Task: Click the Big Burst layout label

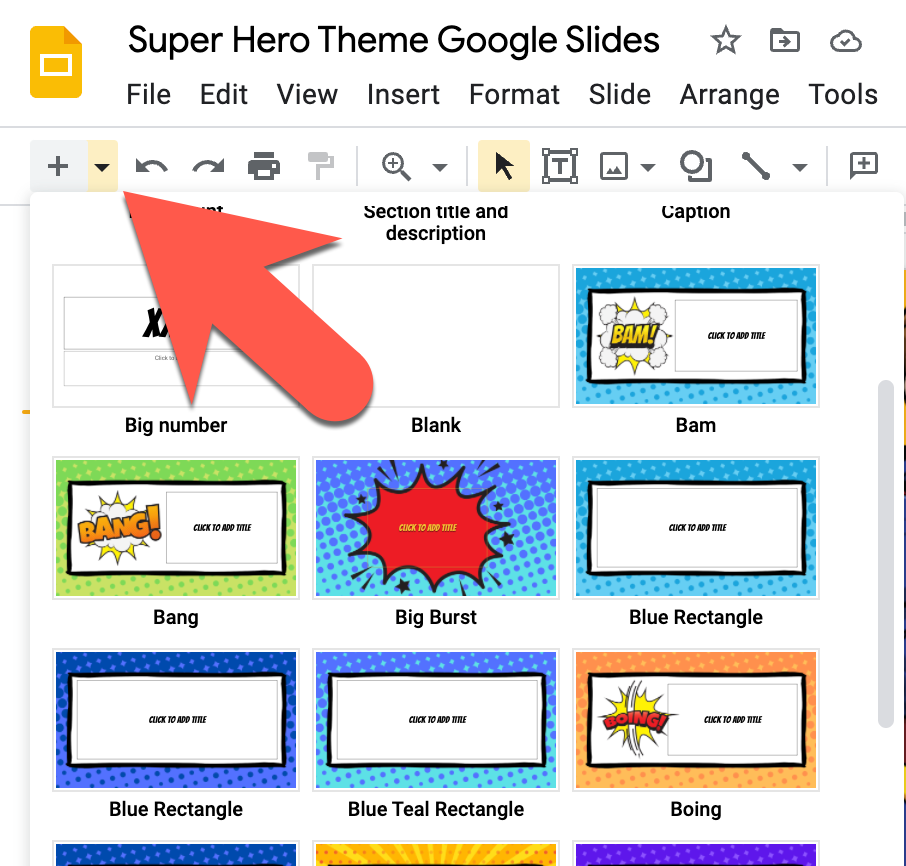Action: coord(436,618)
